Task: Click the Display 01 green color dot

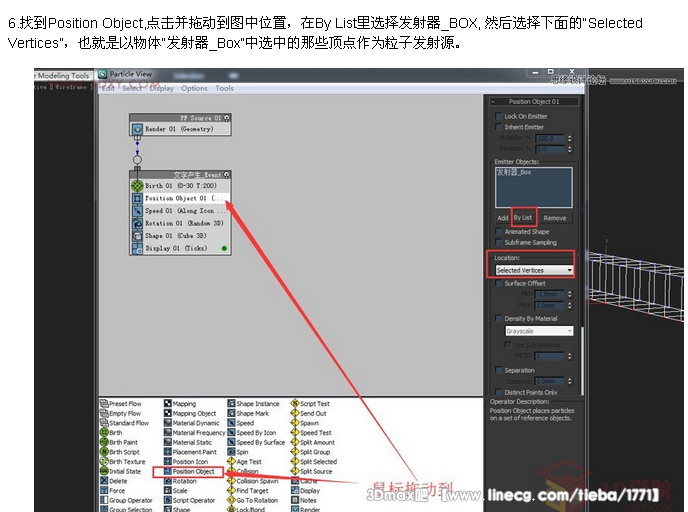Action: [x=224, y=248]
